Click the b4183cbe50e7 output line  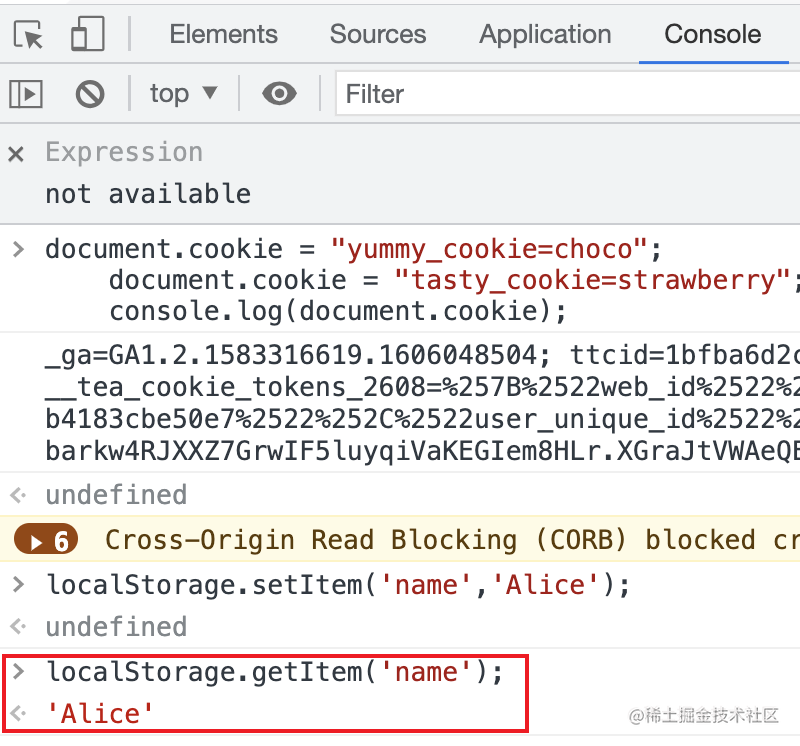[x=422, y=419]
